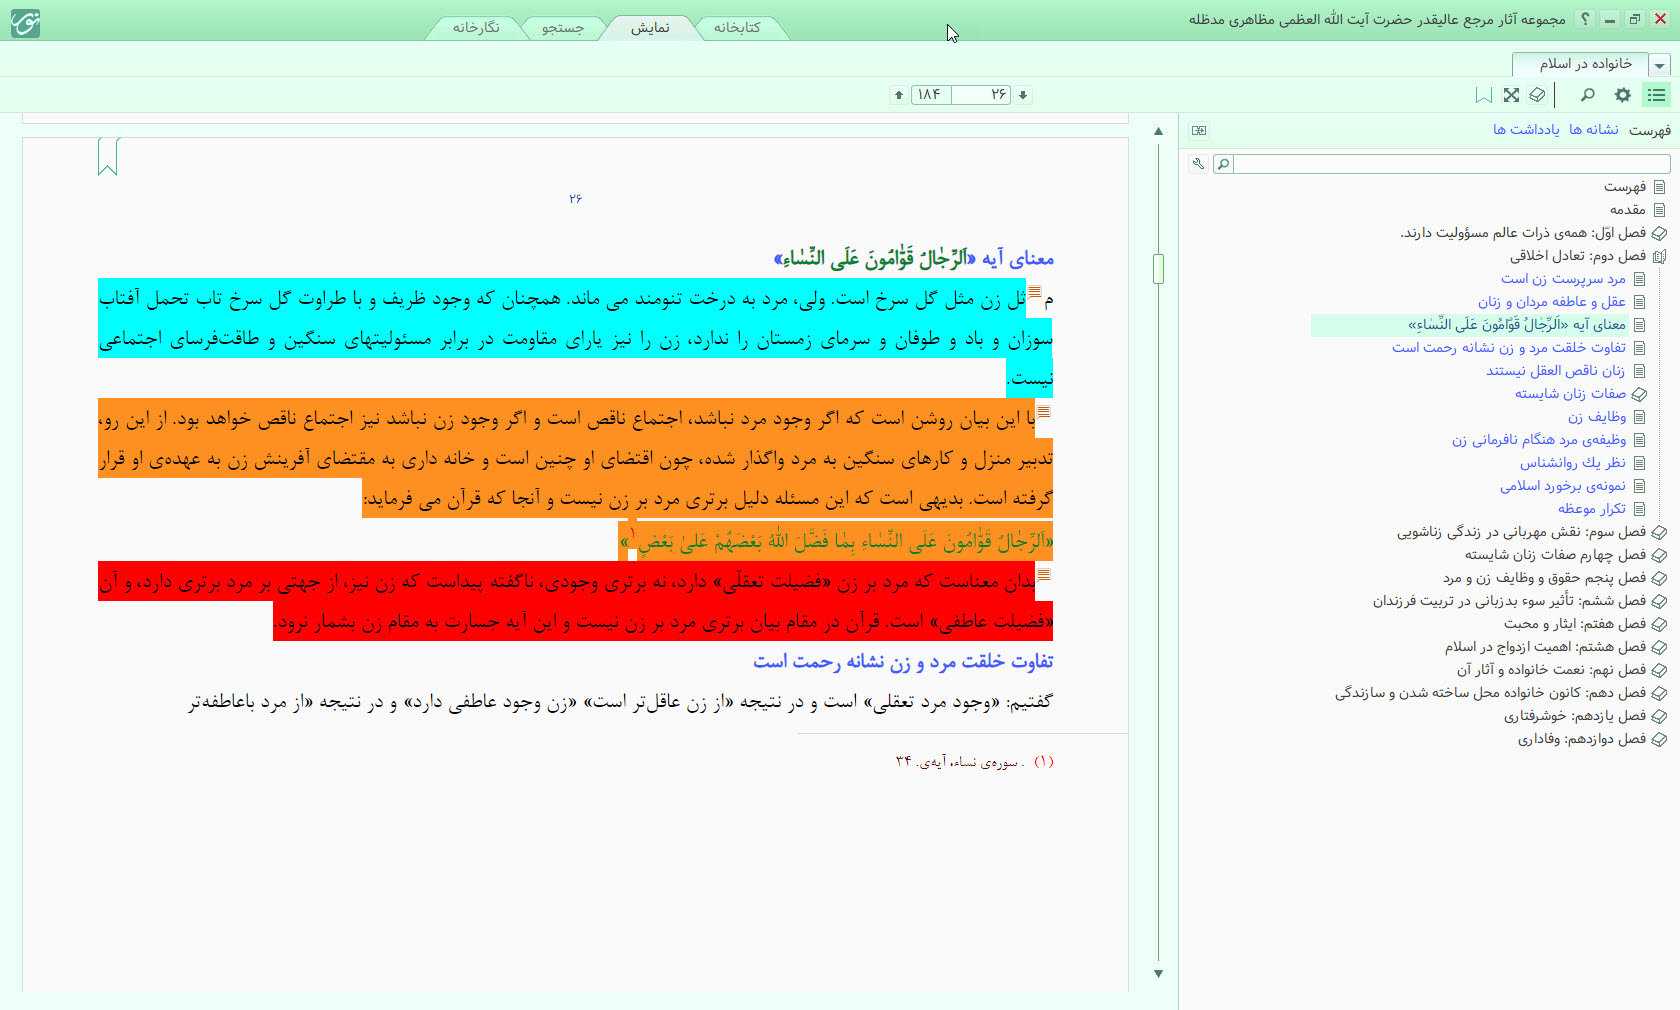The width and height of the screenshot is (1680, 1010).
Task: Go to next page with down arrow
Action: point(1023,95)
